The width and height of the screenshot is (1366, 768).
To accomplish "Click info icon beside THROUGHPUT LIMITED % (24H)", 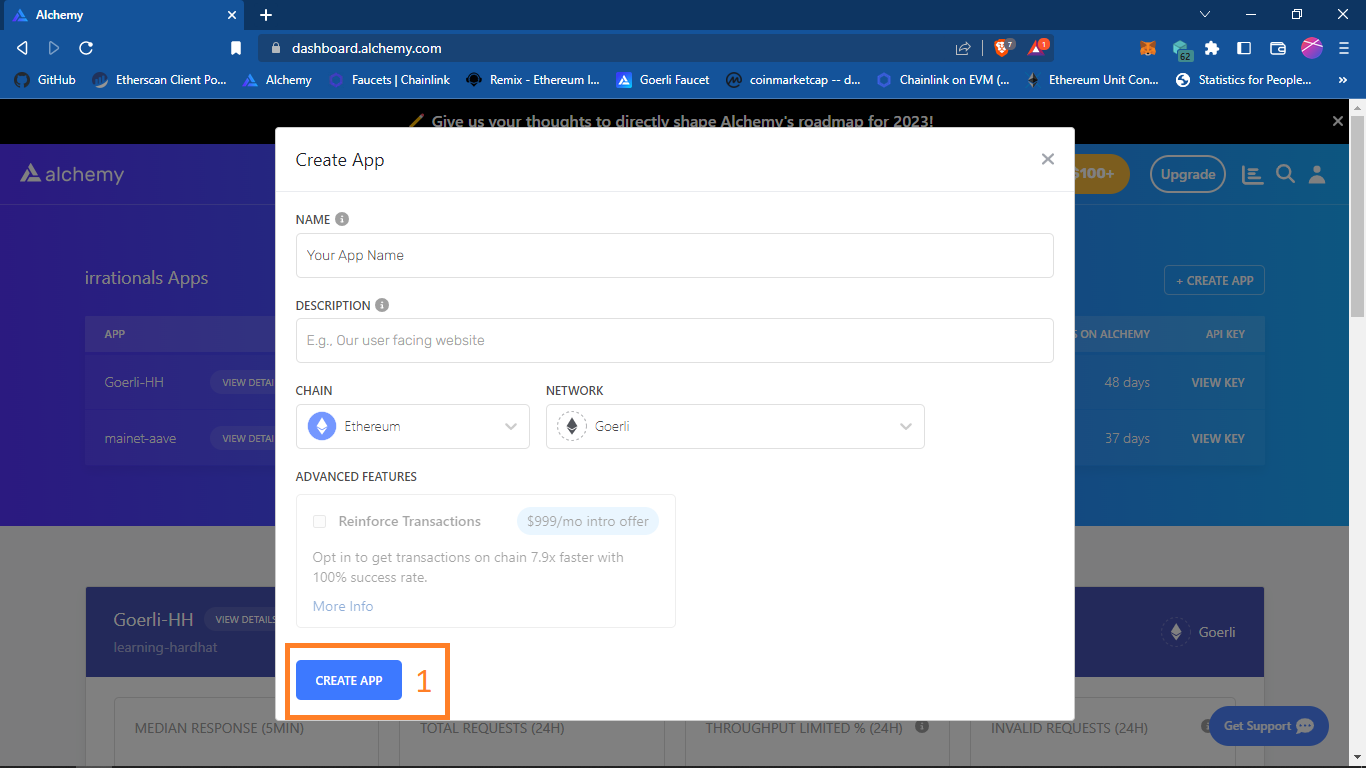I will click(x=922, y=727).
